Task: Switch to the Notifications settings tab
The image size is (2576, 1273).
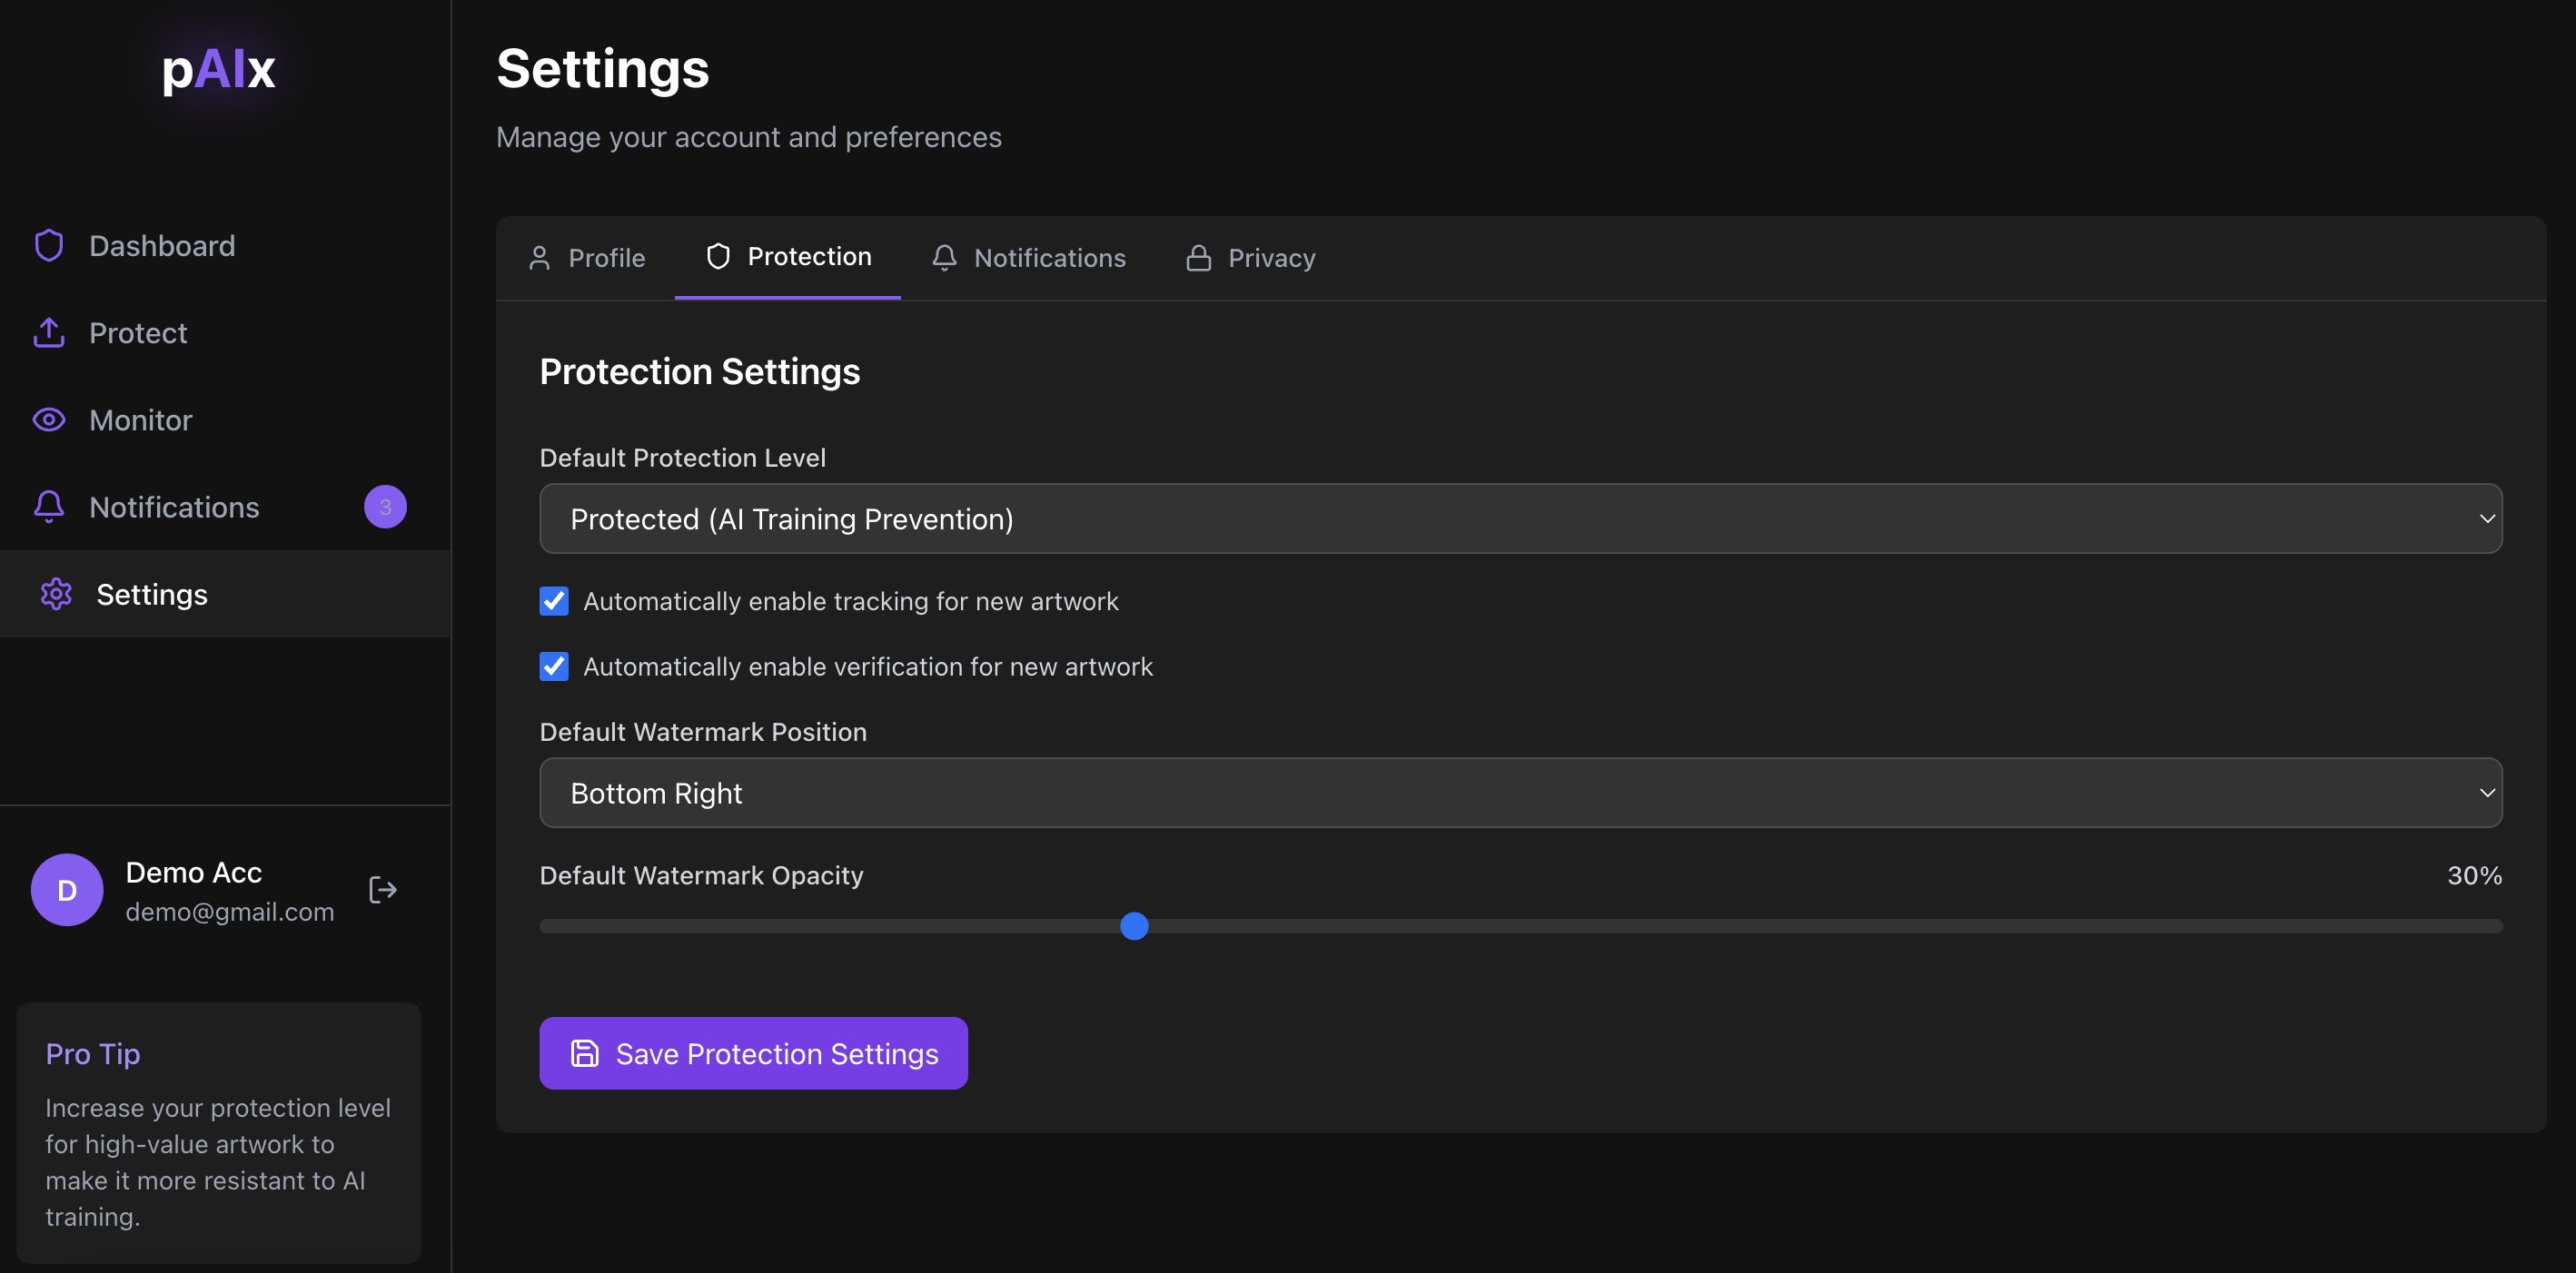Action: [x=1029, y=258]
